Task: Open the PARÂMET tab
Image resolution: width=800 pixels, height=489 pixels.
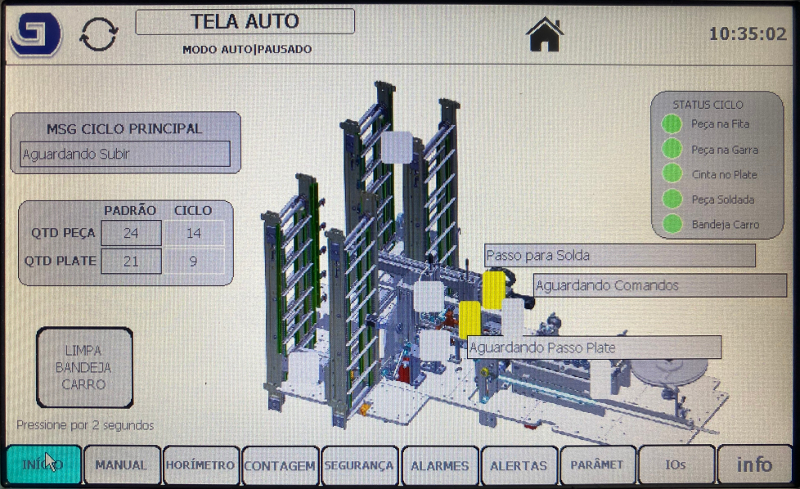Action: [598, 464]
